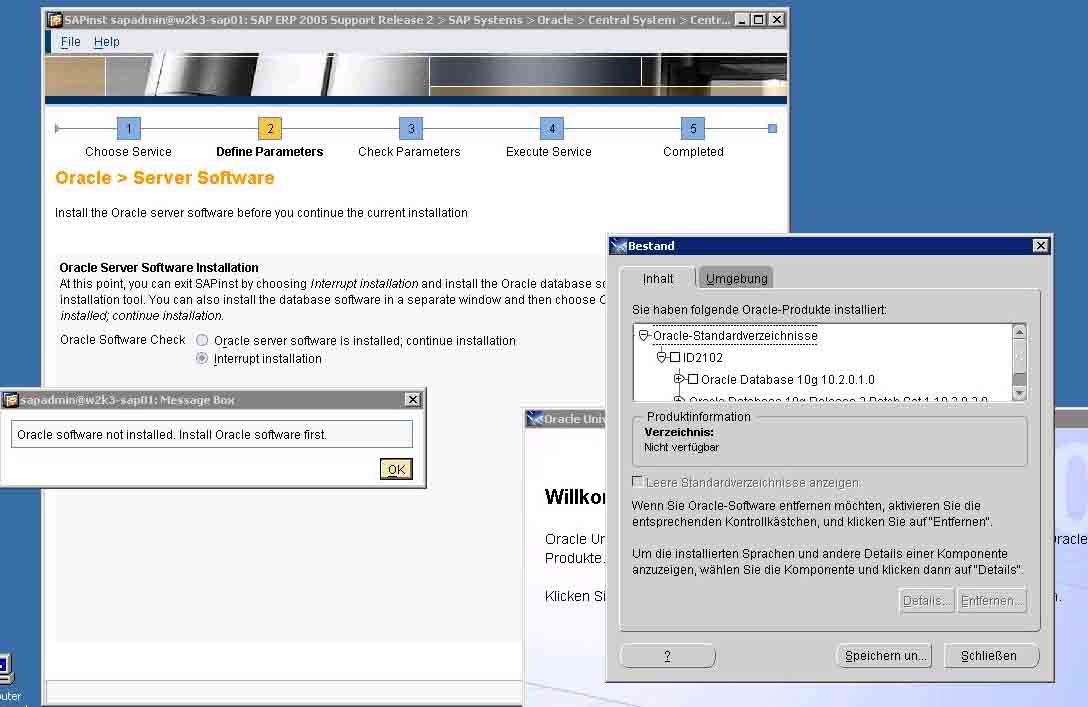Check the ID2102 checkbox

click(674, 357)
